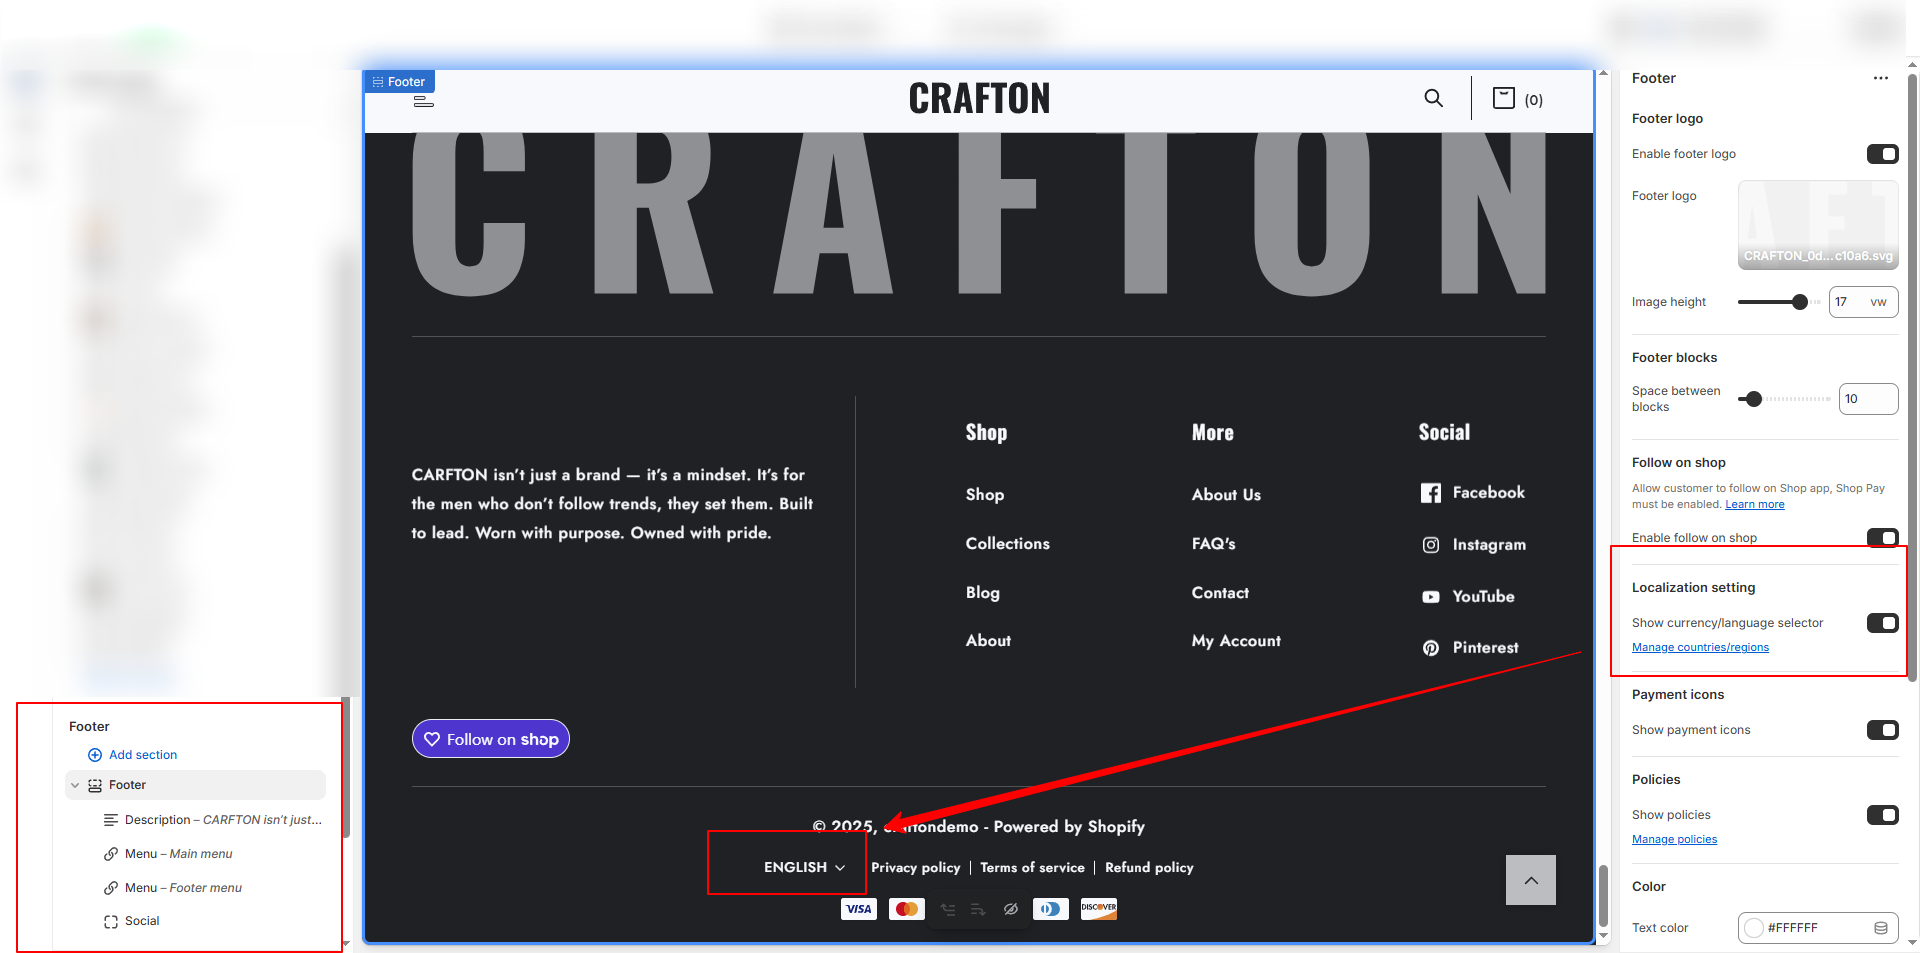The height and width of the screenshot is (953, 1920).
Task: Click the YouTube social icon
Action: pos(1431,597)
